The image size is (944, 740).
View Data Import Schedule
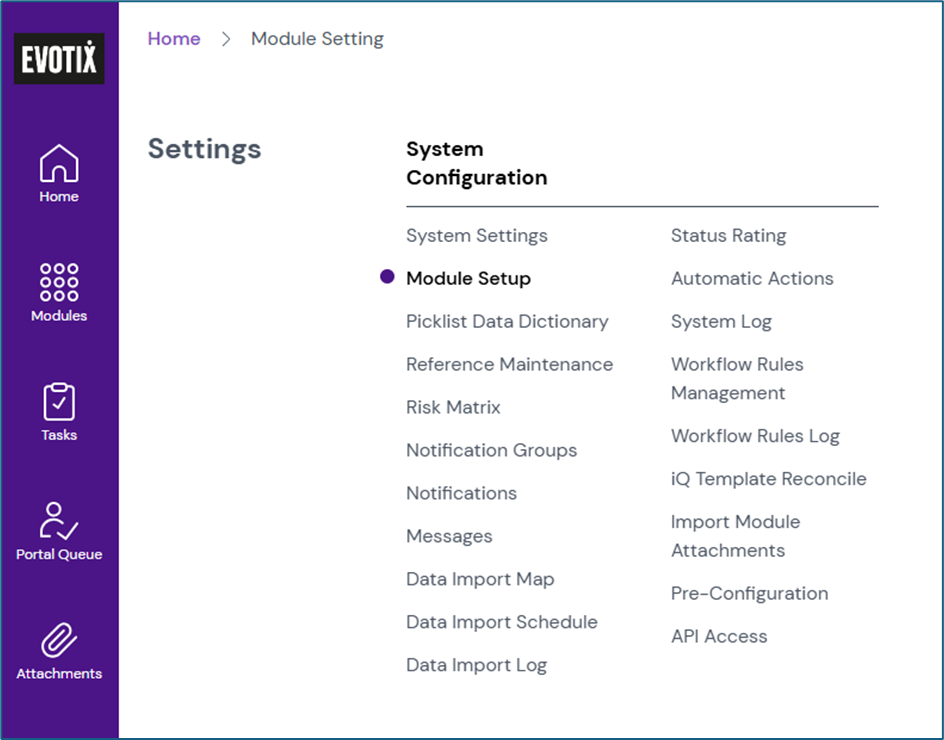coord(501,623)
